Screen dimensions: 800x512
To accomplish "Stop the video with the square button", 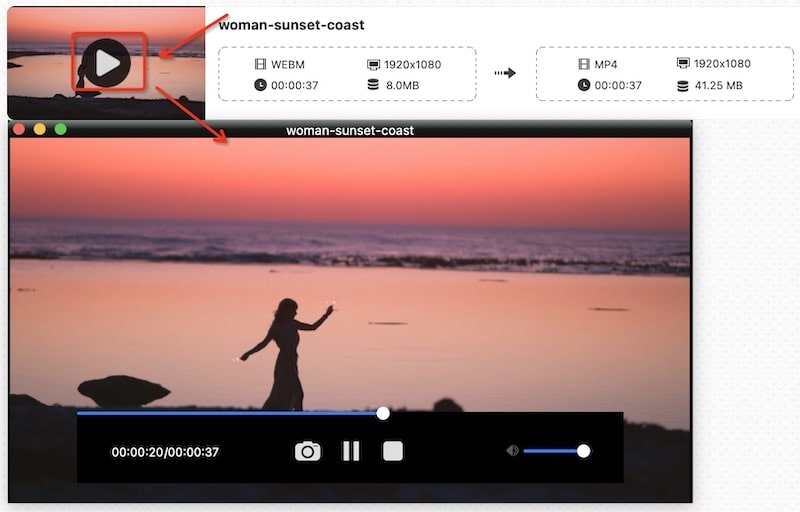I will (393, 451).
